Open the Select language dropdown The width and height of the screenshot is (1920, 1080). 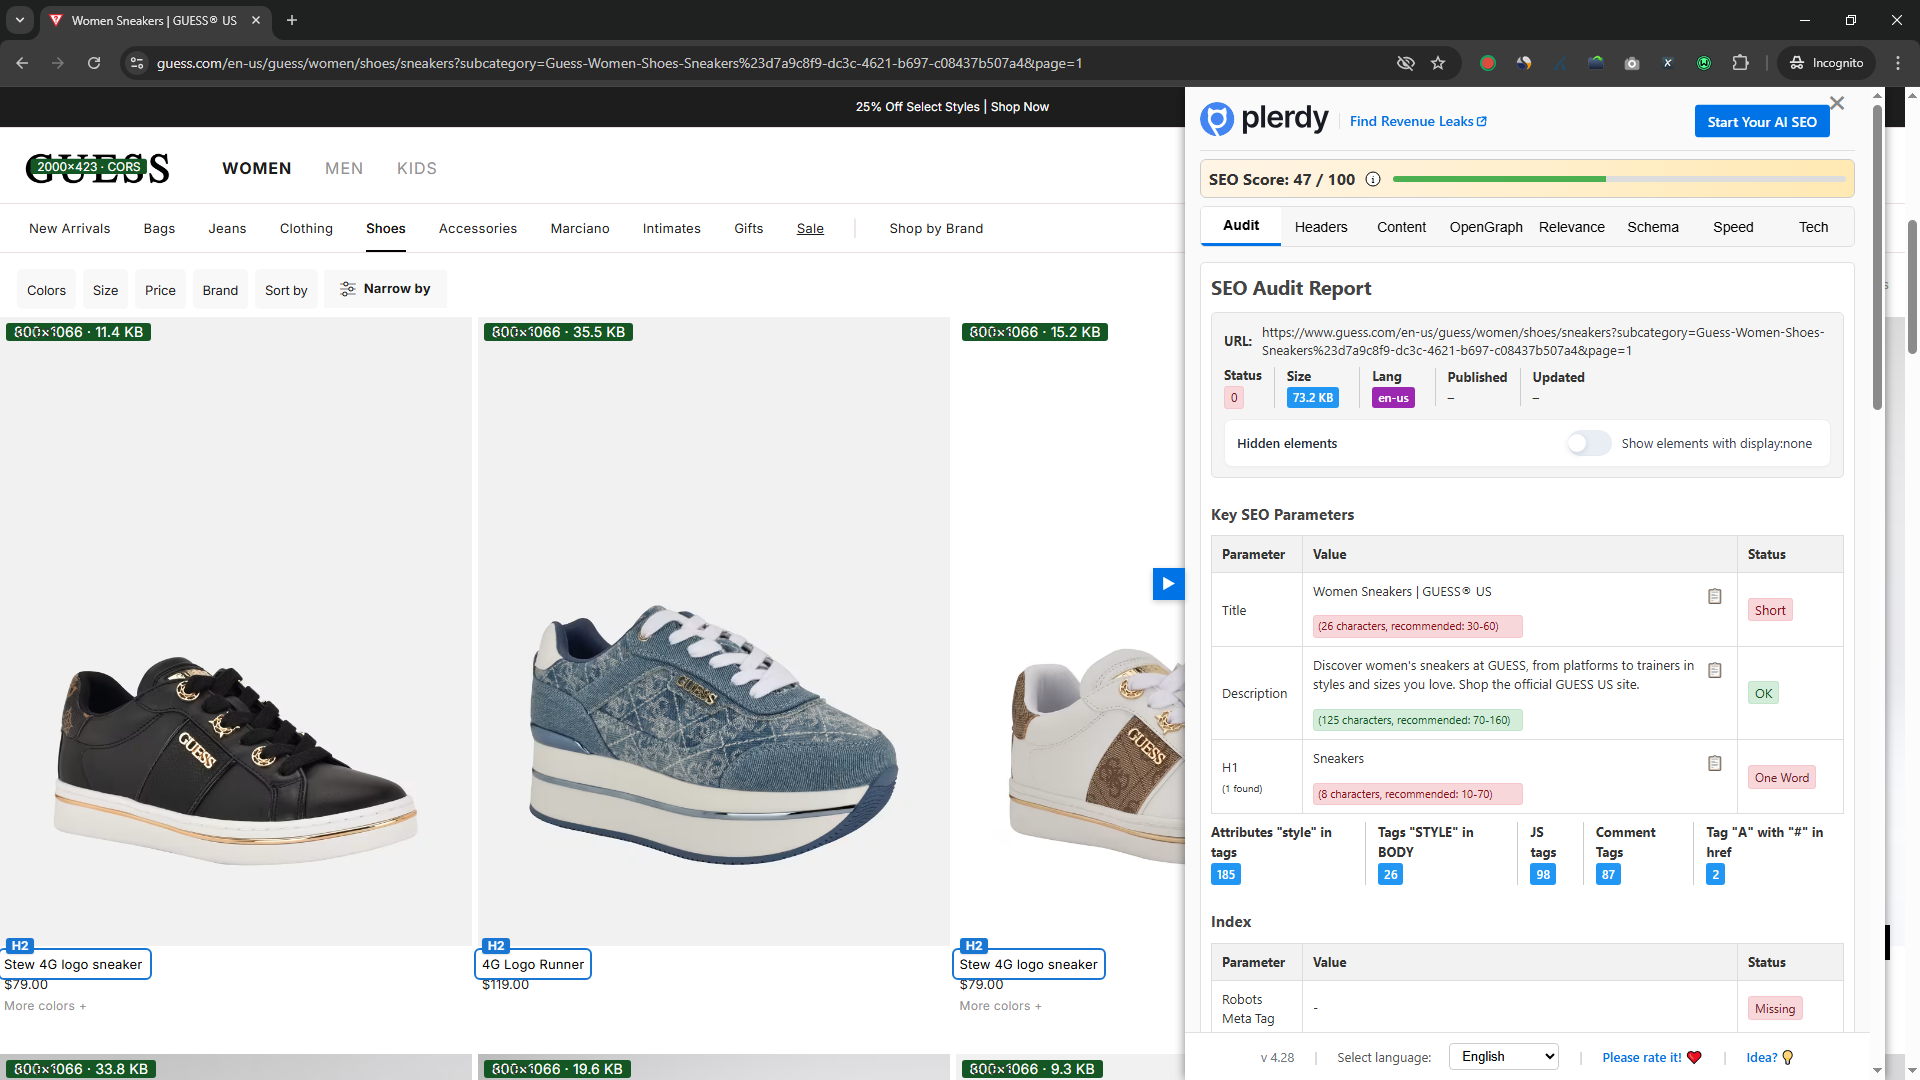click(1504, 1057)
